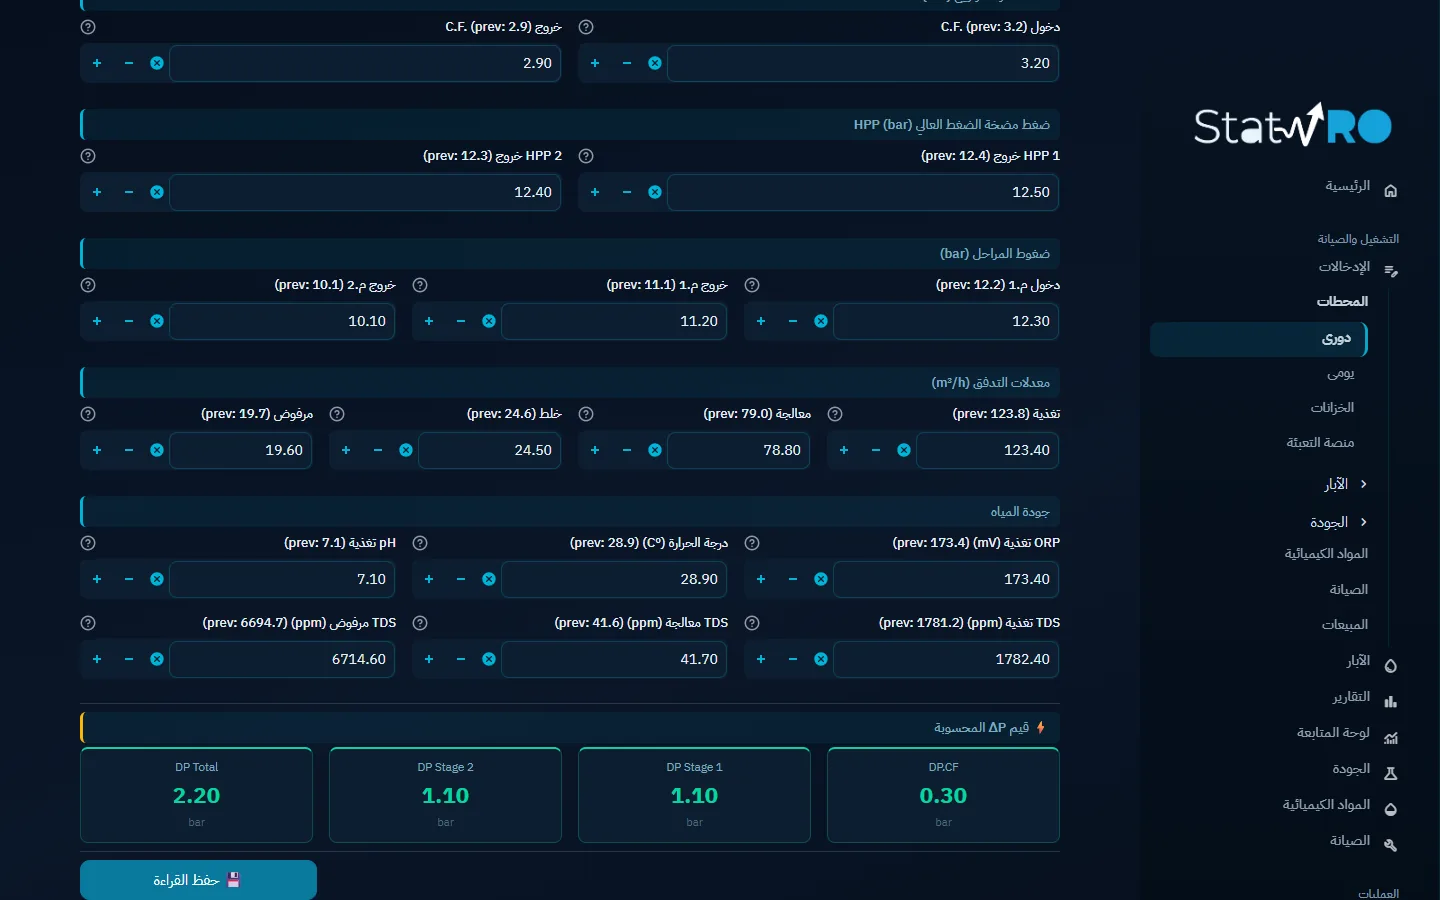The image size is (1440, 900).
Task: Click the لوحة المتابعة dashboard icon
Action: (x=1390, y=737)
